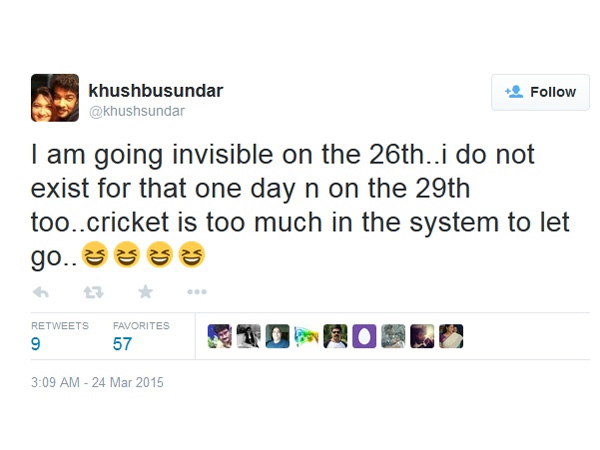Viewport: 600px width, 450px height.
Task: Click the first laughing emoji in tweet
Action: [96, 258]
